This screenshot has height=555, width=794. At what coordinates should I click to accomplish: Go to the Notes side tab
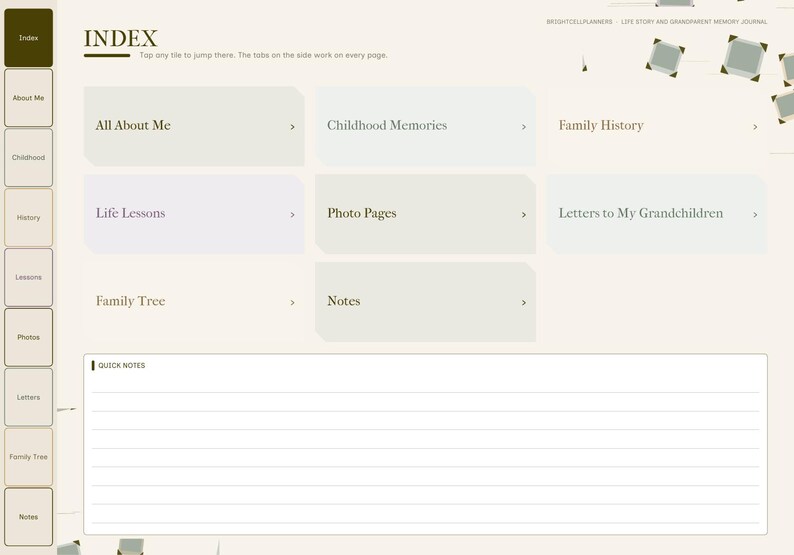tap(28, 517)
